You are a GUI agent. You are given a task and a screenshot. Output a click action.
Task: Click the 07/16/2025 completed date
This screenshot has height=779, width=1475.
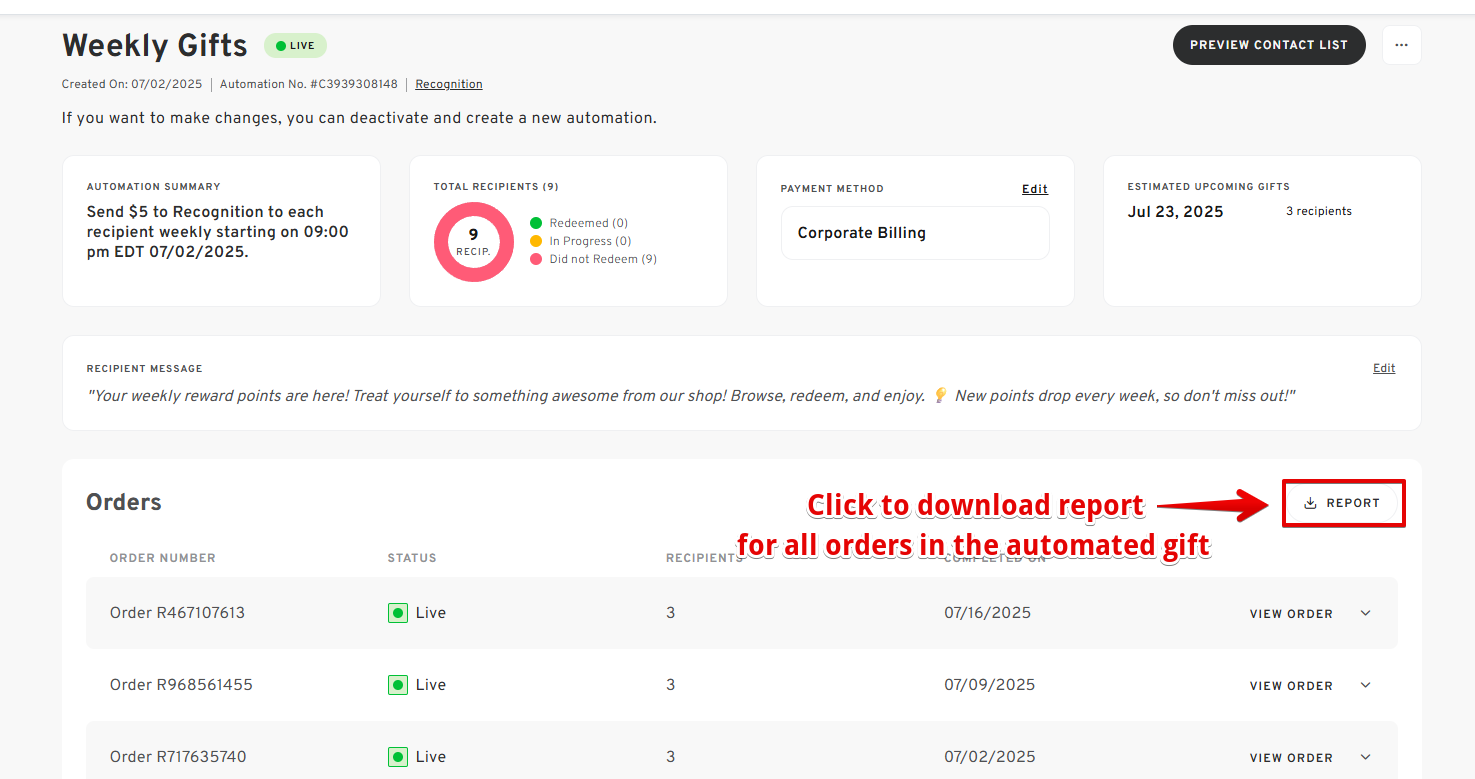click(x=988, y=613)
